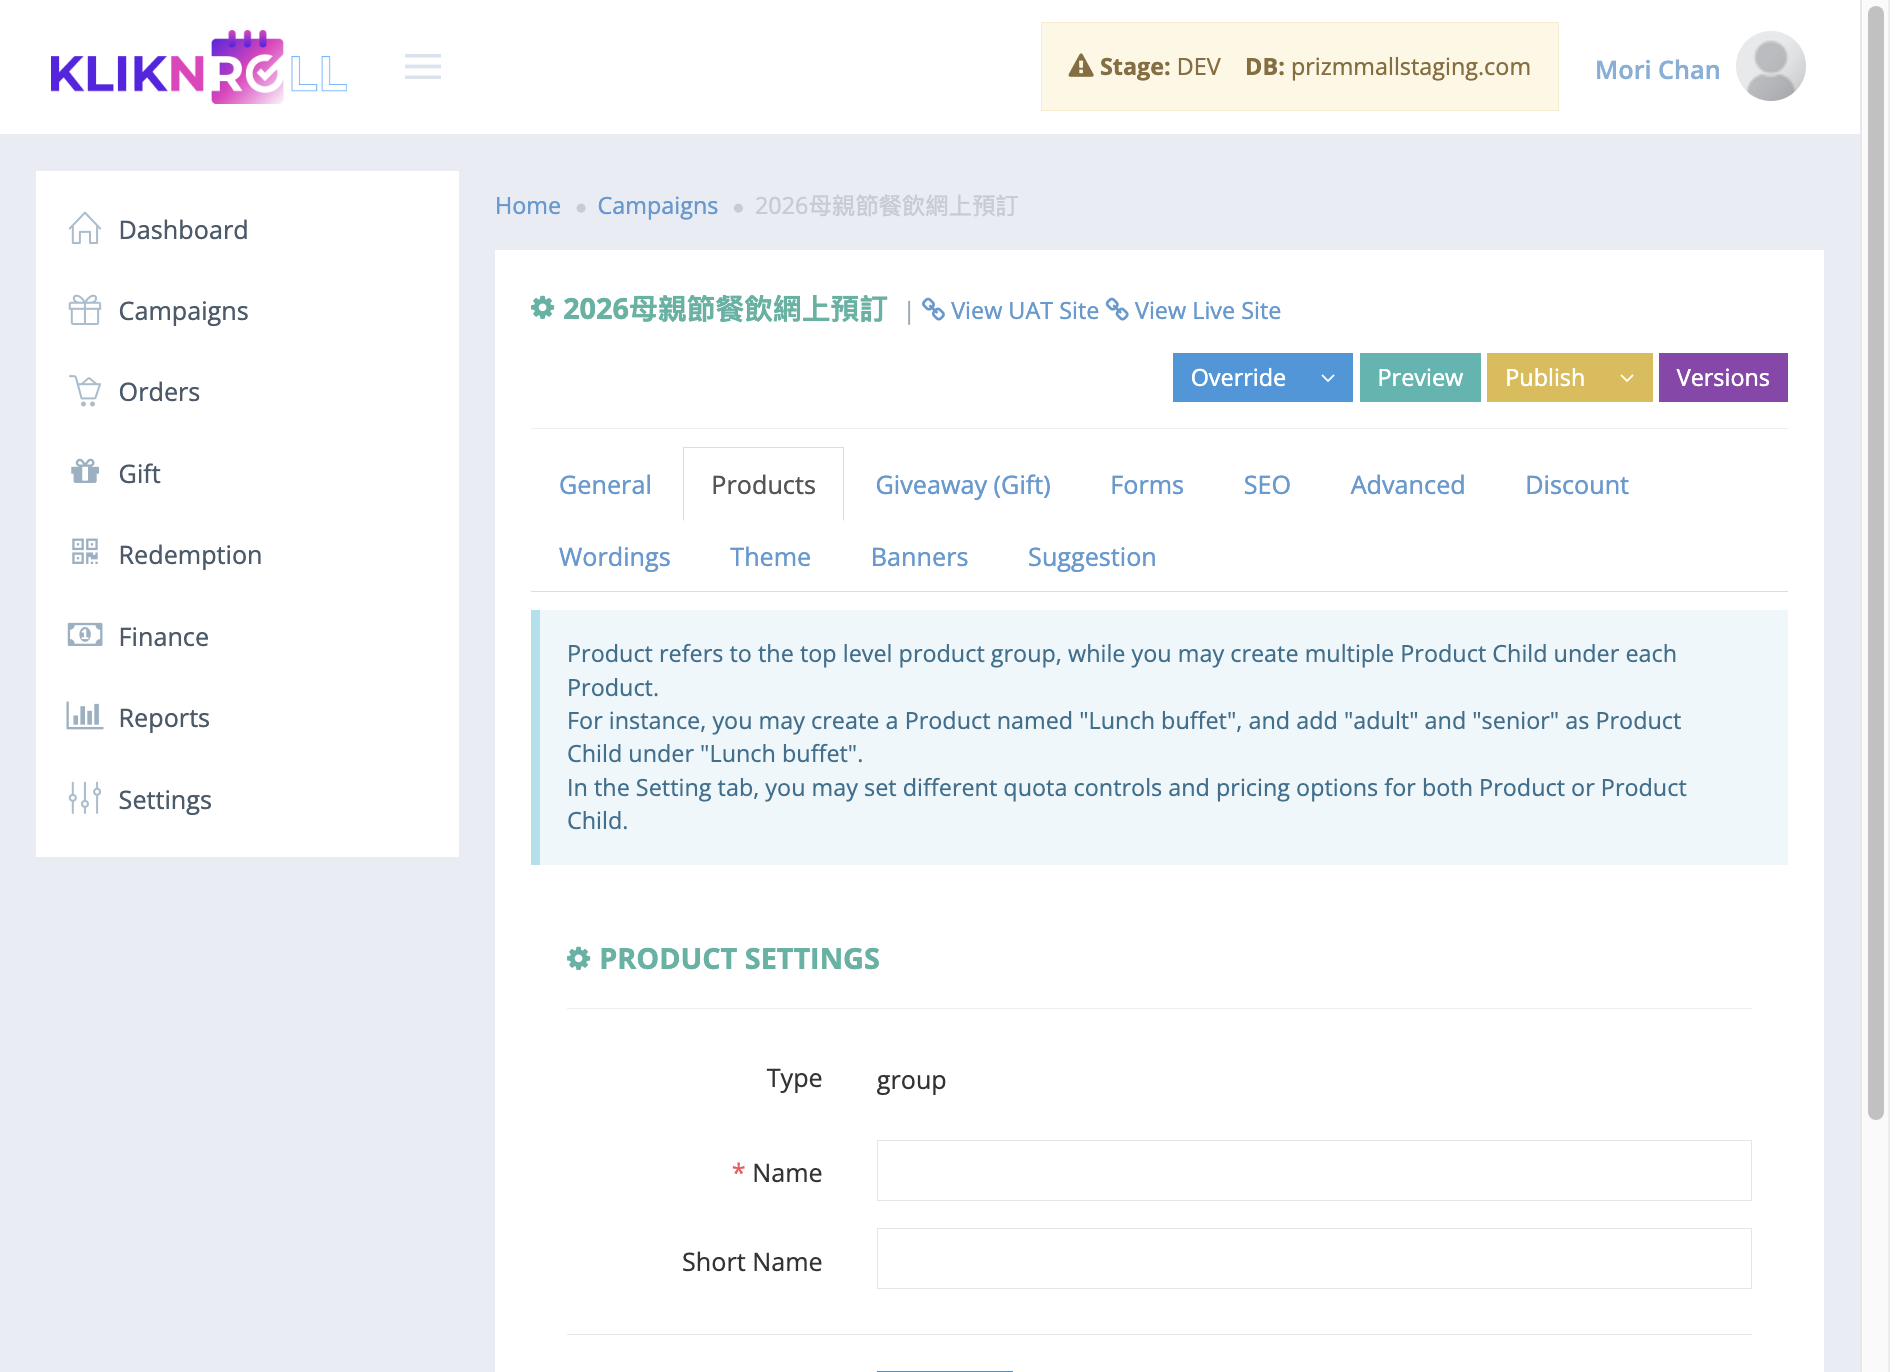Focus the Name input field

point(1314,1171)
